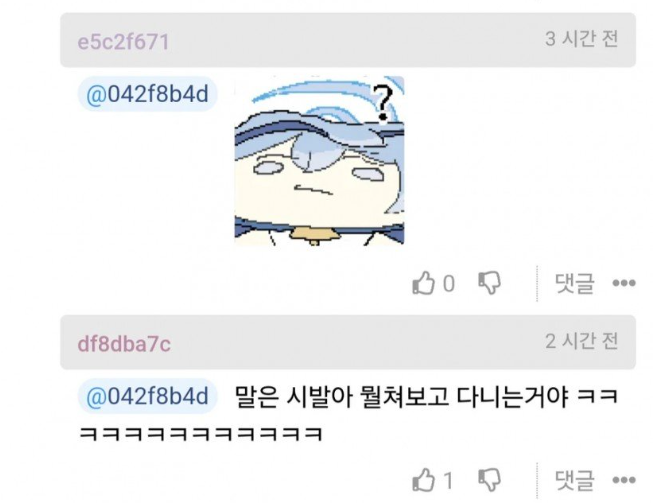656x503 pixels.
Task: Follow the @042f8b4d mention beside the sticker
Action: [147, 94]
